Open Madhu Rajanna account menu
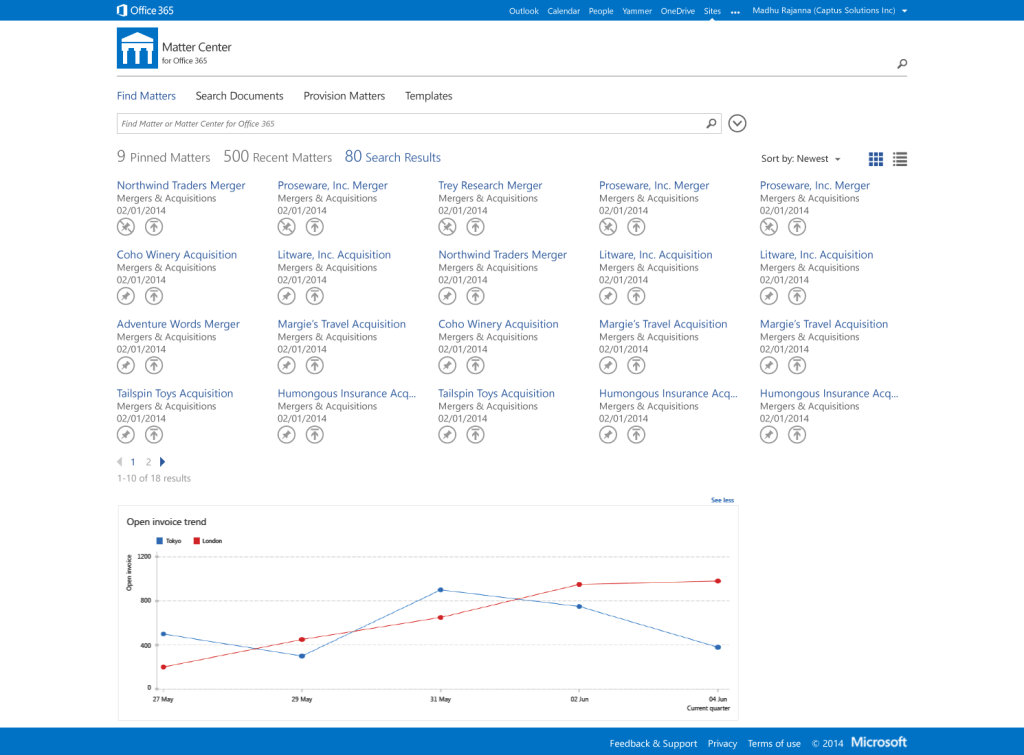The width and height of the screenshot is (1024, 755). (829, 11)
